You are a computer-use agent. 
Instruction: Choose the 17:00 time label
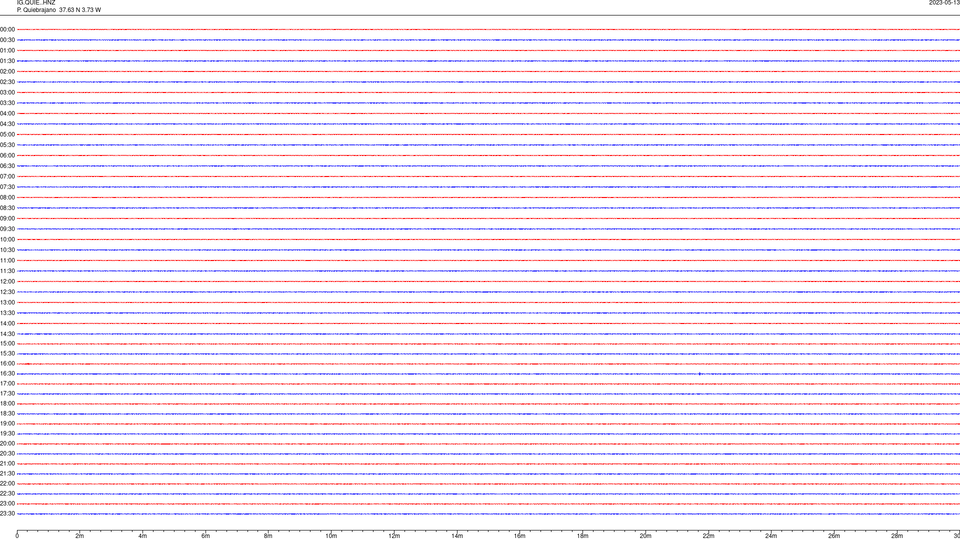point(7,384)
